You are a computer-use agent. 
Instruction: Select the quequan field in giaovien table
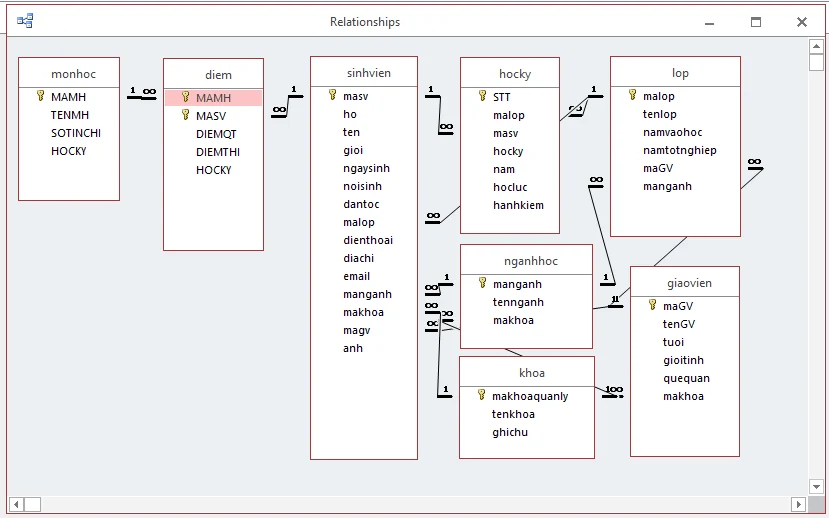tap(686, 378)
